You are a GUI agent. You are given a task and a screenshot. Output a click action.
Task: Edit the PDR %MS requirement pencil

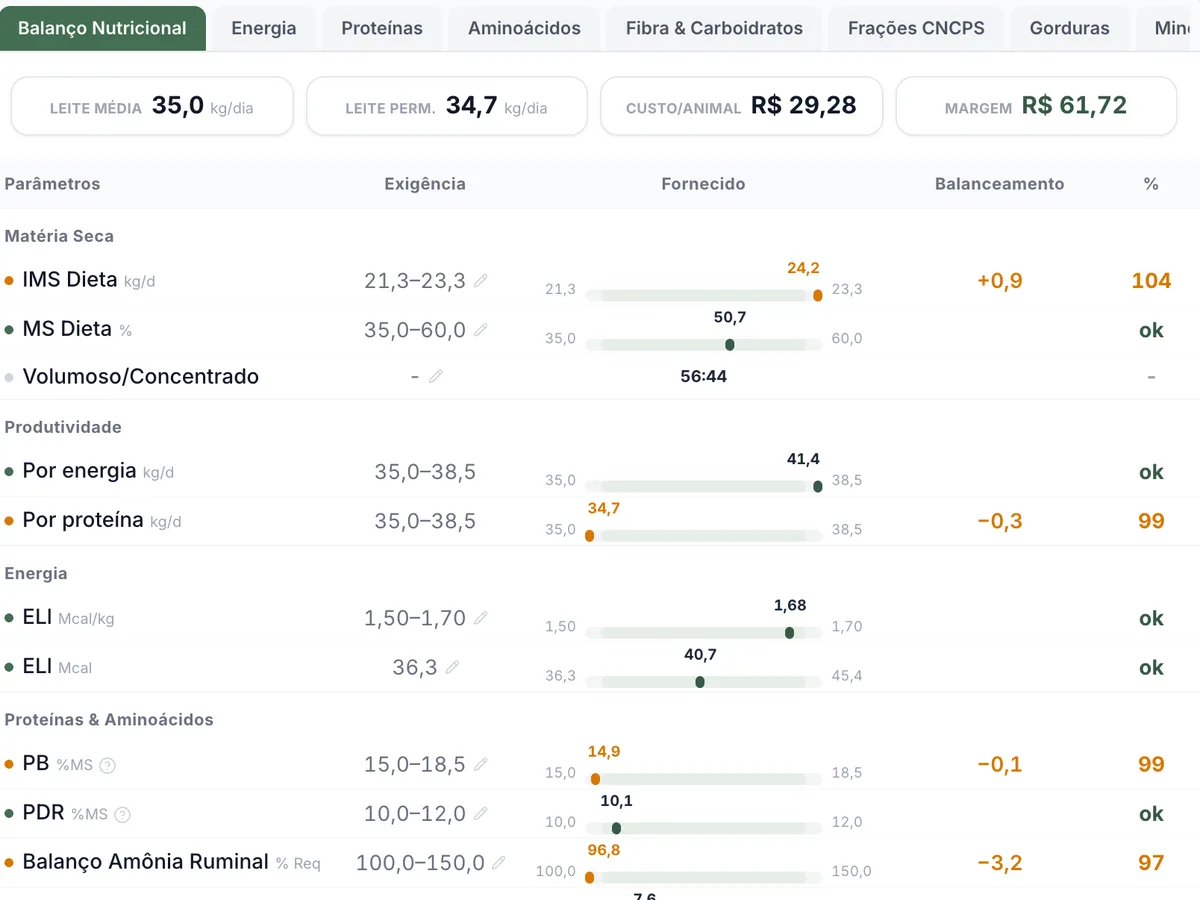tap(481, 814)
